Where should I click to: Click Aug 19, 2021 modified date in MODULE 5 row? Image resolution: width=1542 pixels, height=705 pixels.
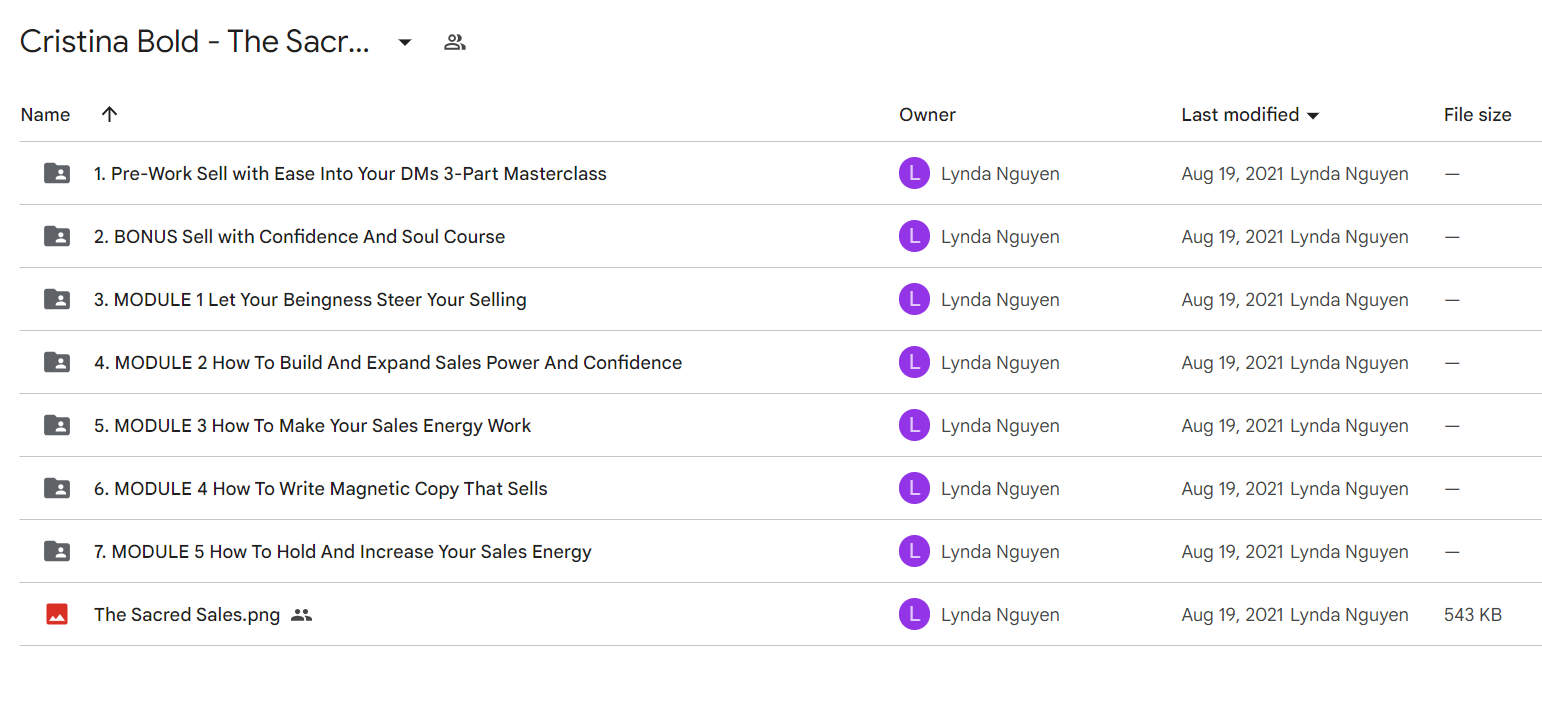1232,552
